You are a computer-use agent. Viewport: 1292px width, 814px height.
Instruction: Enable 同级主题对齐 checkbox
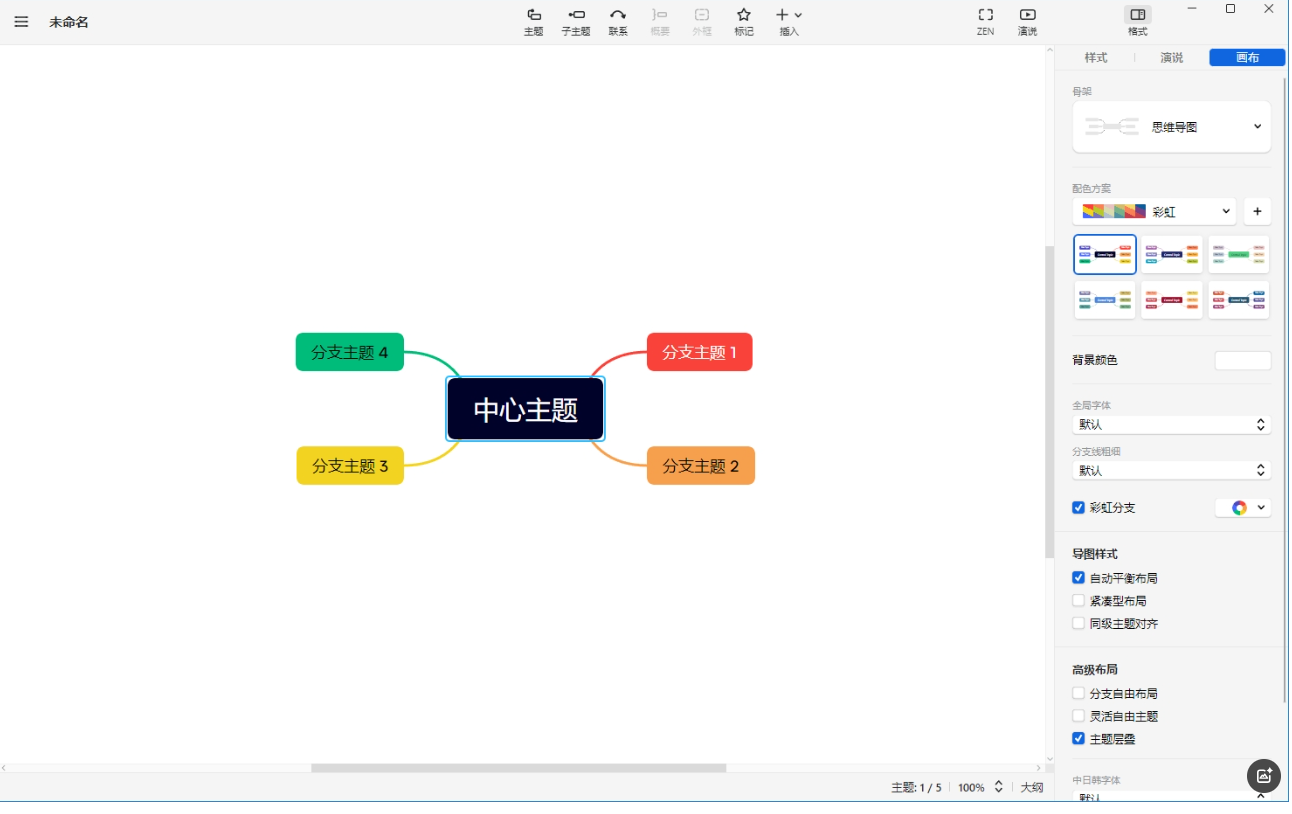[1078, 623]
